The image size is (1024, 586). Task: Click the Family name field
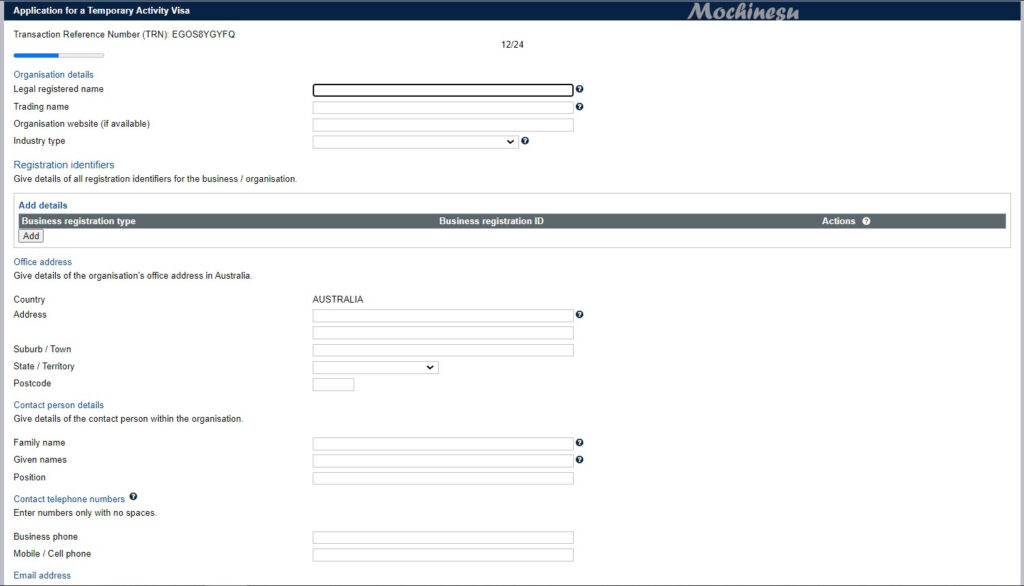(x=443, y=444)
